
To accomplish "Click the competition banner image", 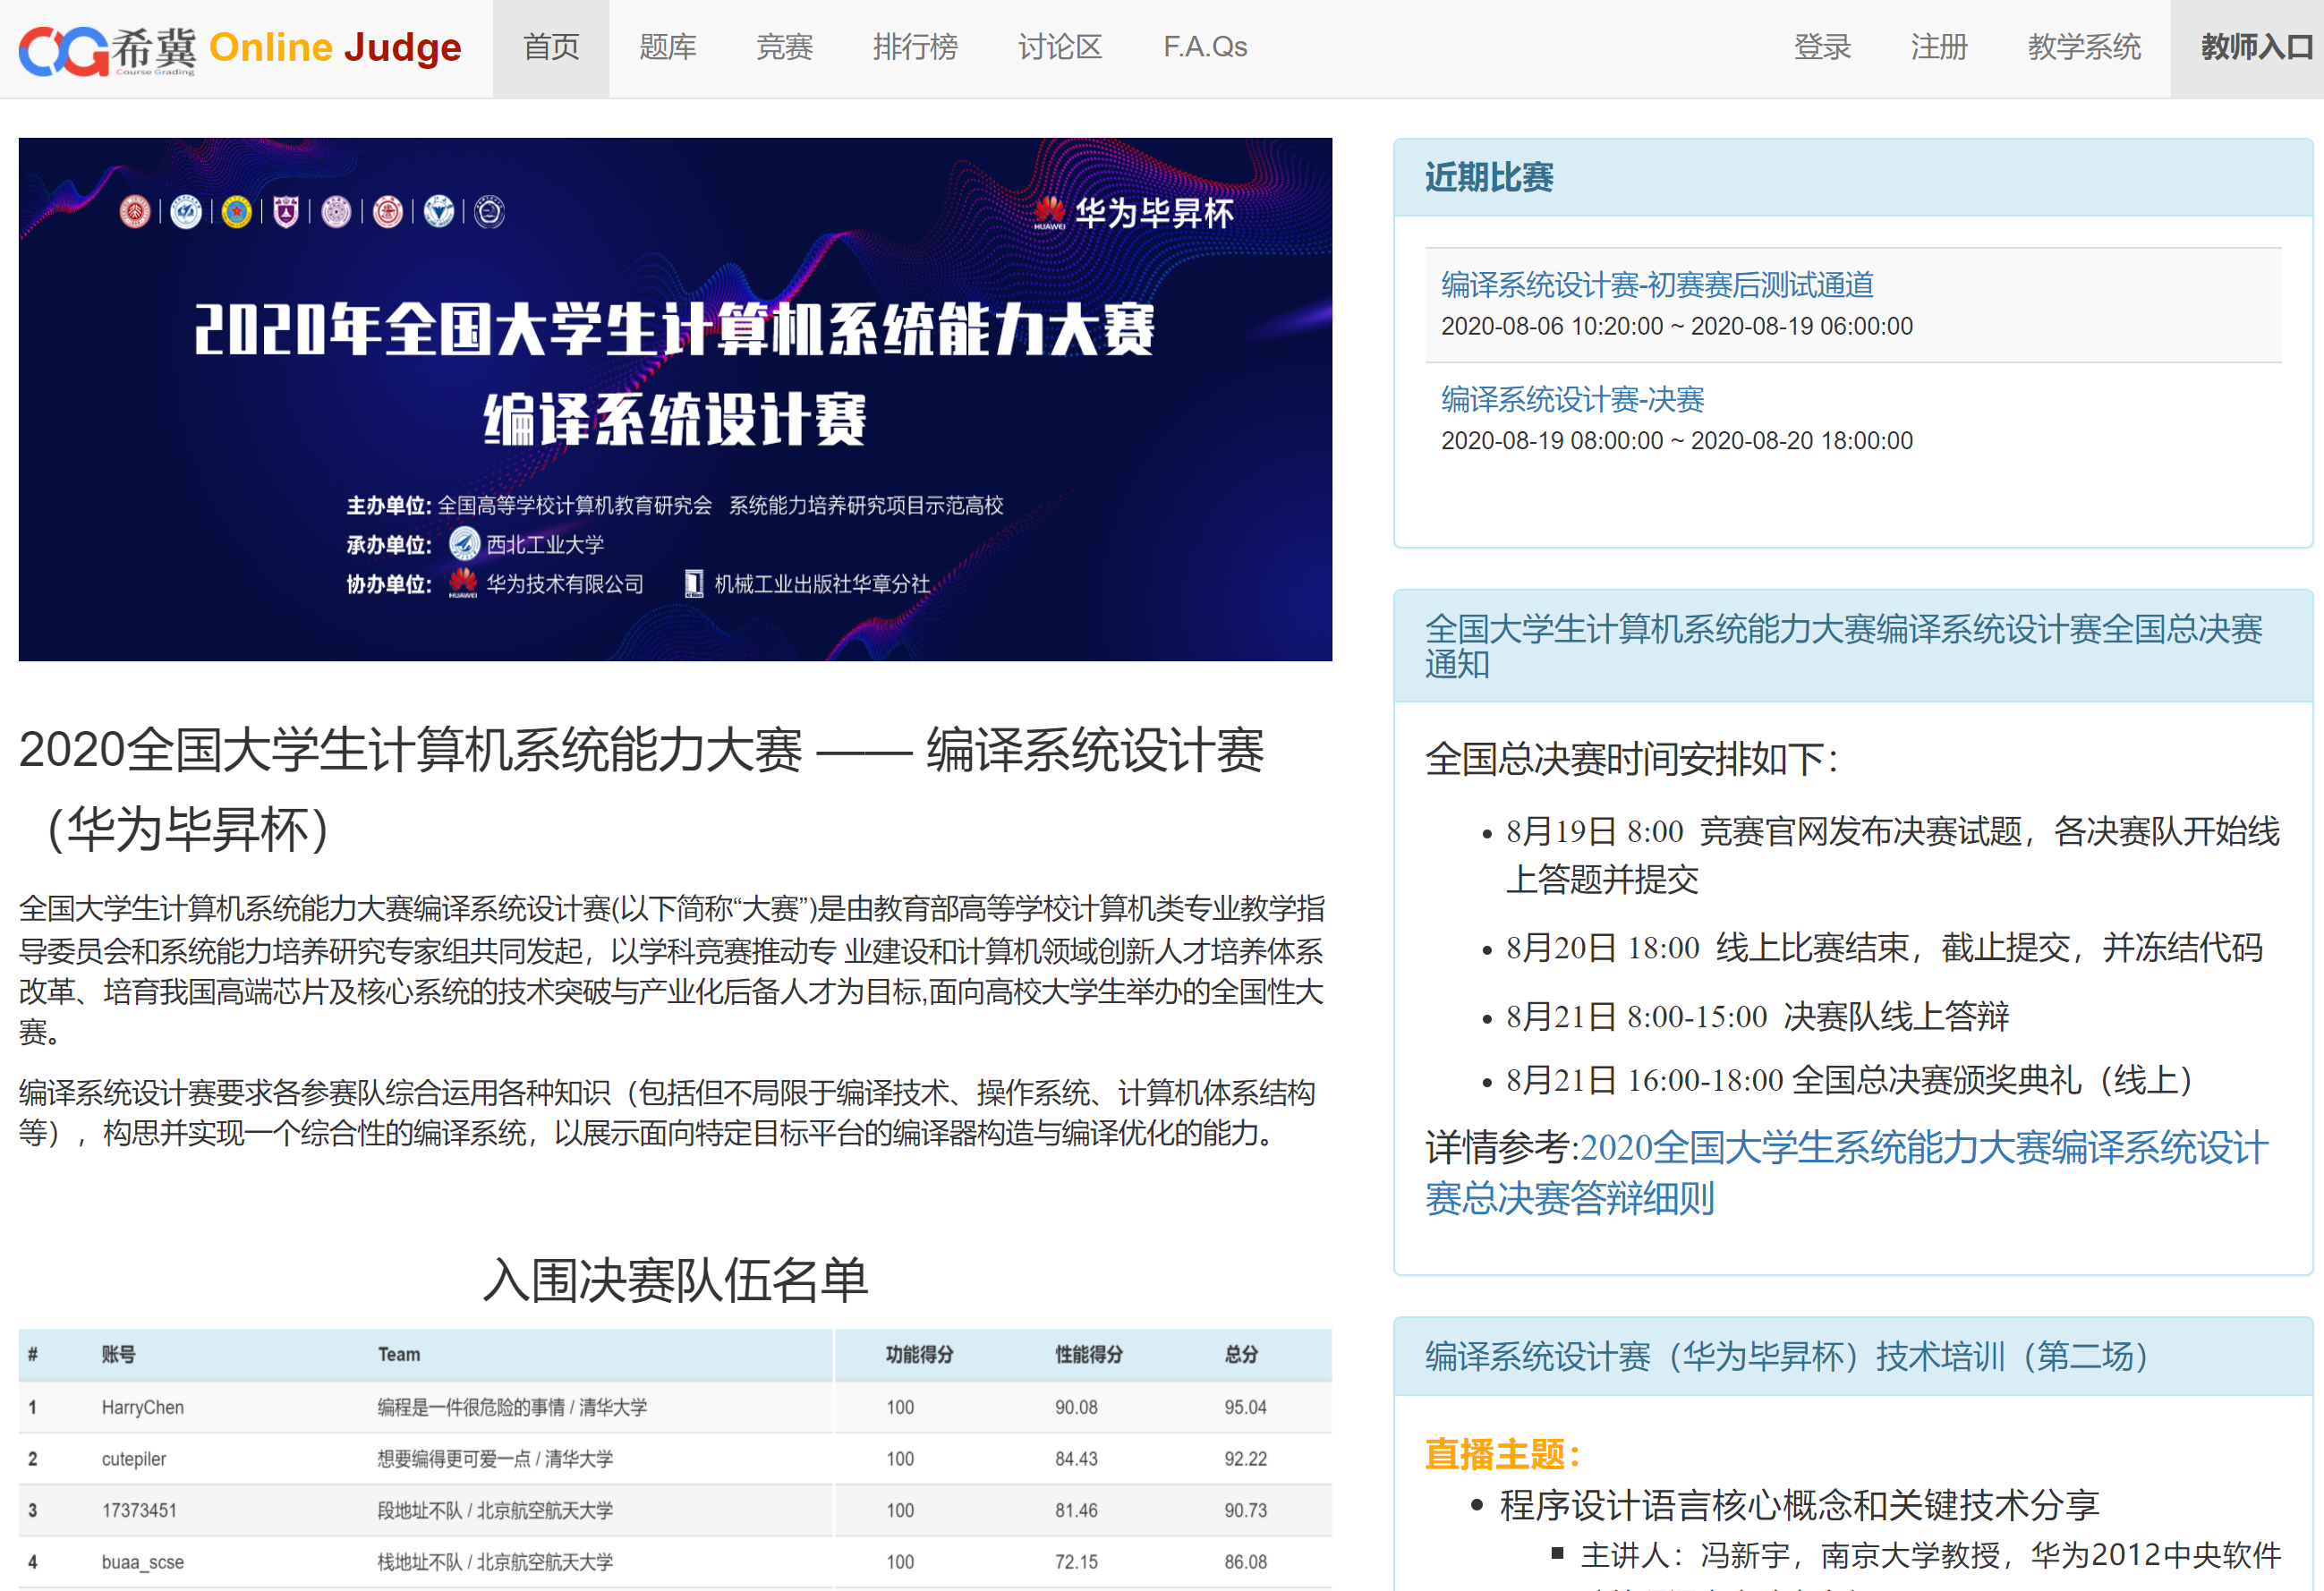I will click(x=675, y=399).
